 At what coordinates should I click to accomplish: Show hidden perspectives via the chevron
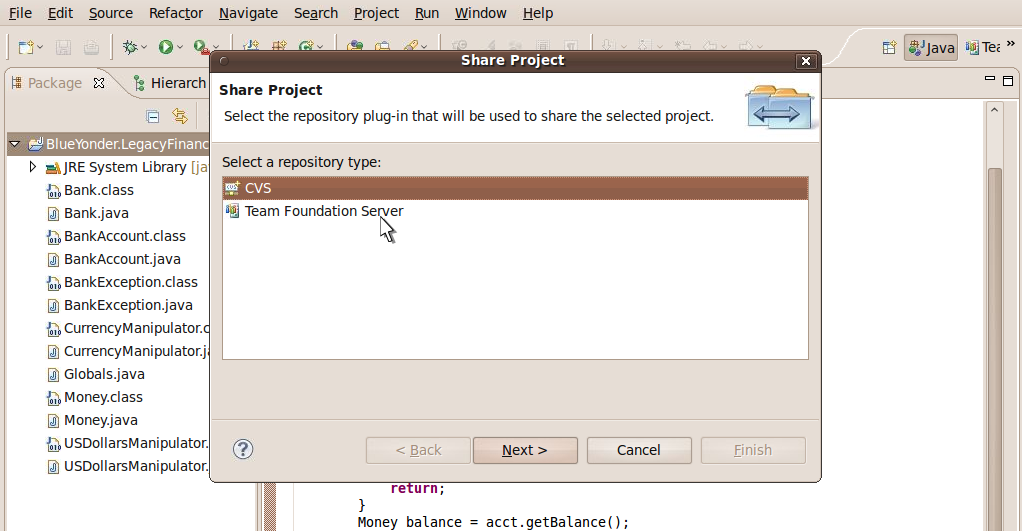1011,44
